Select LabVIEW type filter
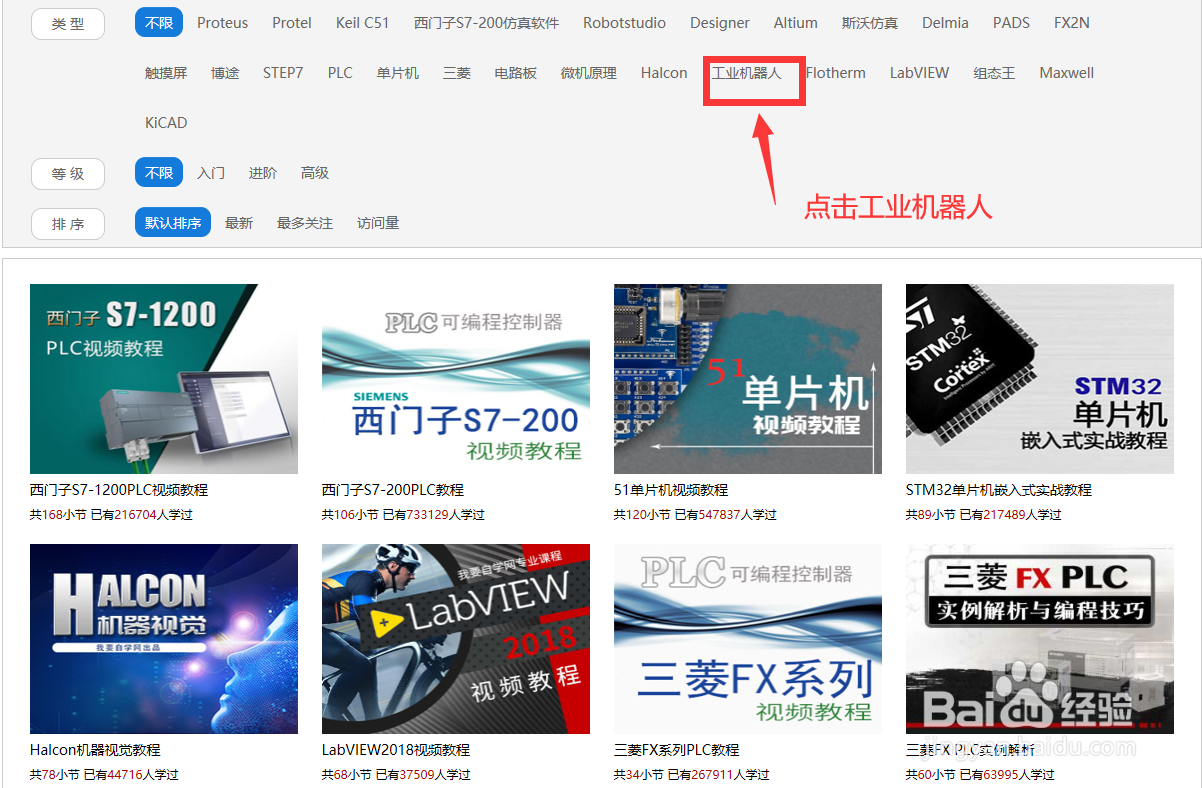Viewport: 1202px width, 788px height. pyautogui.click(x=920, y=73)
